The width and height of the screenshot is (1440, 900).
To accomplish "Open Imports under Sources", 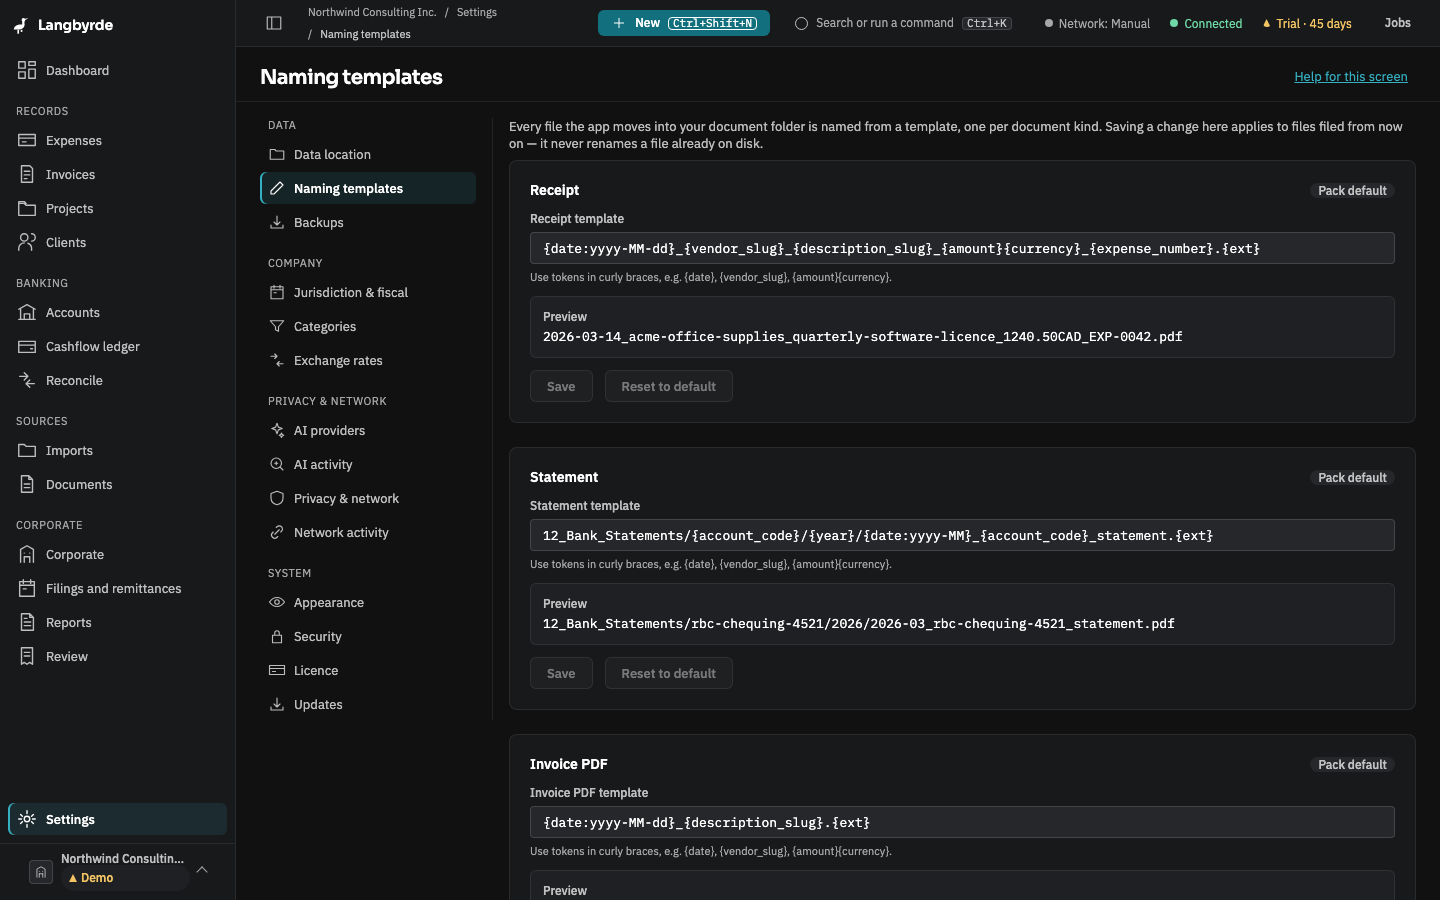I will click(x=117, y=450).
